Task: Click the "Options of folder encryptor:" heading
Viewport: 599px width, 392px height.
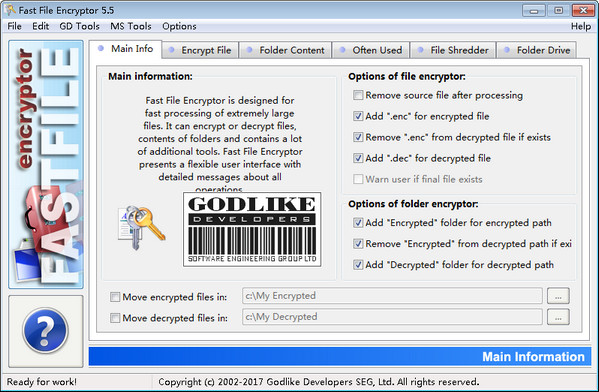Action: pyautogui.click(x=413, y=204)
